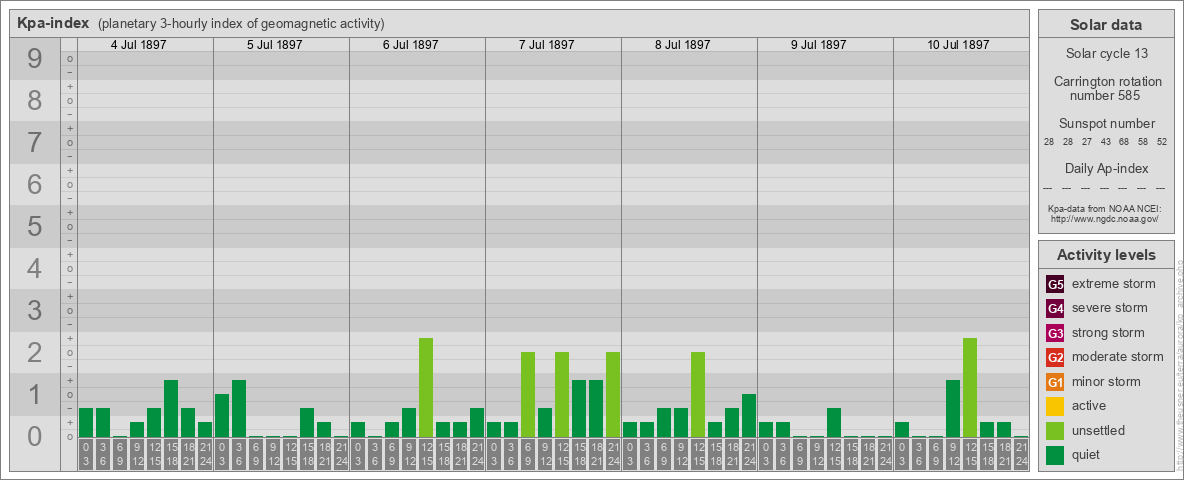Click the Daily Ap-index label
The image size is (1184, 480).
point(1106,168)
